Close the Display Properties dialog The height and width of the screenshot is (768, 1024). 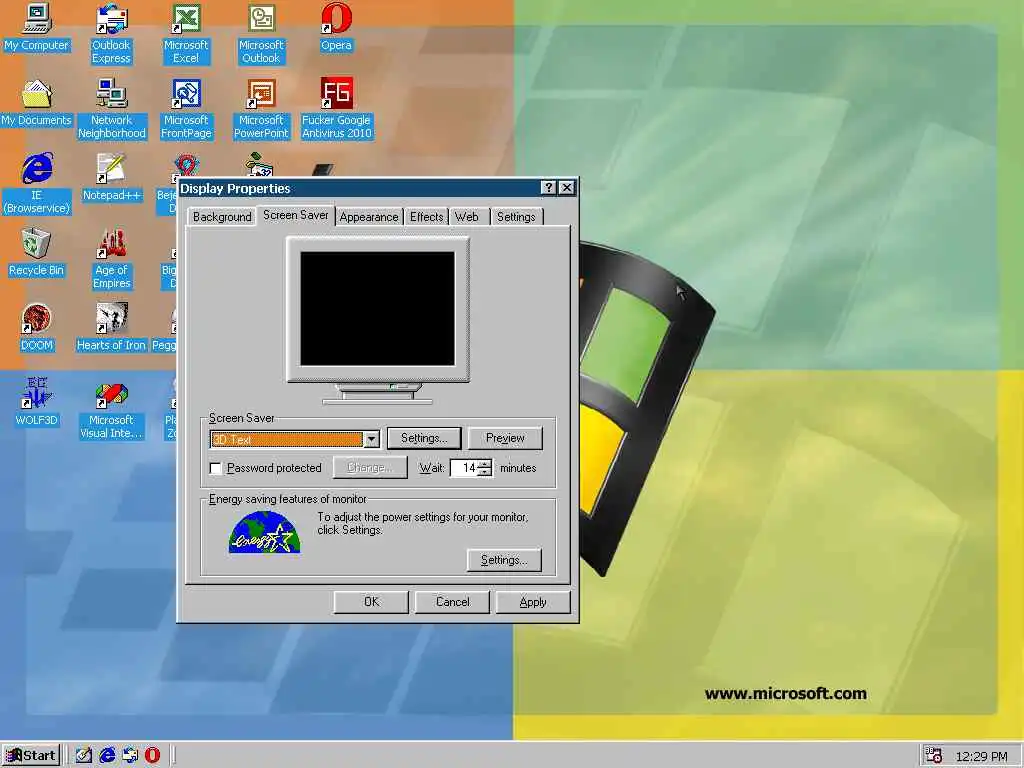[x=567, y=188]
